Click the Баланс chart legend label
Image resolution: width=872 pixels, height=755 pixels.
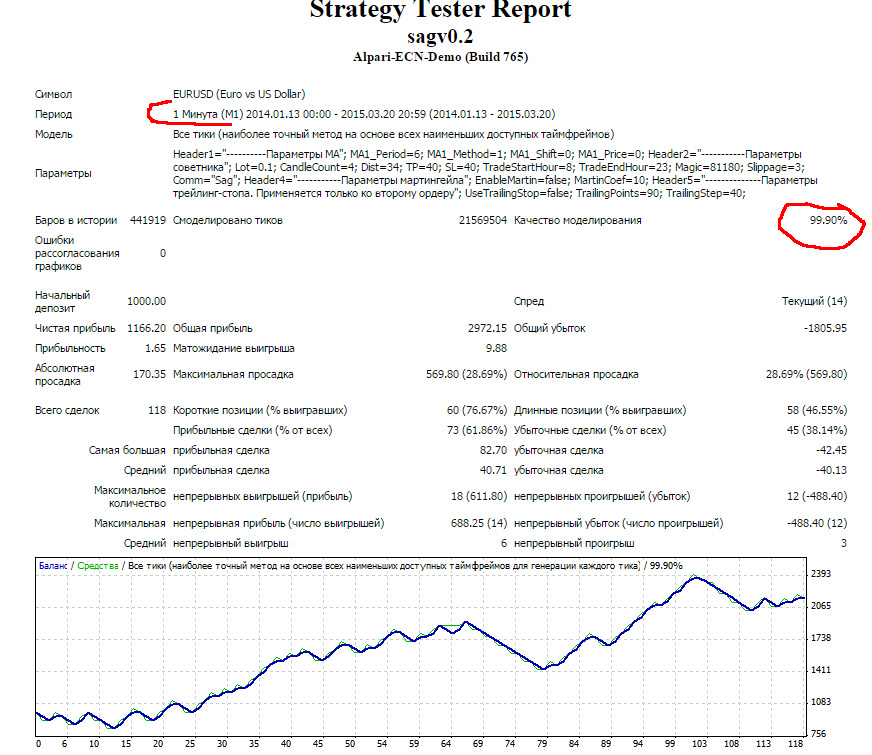coord(53,566)
